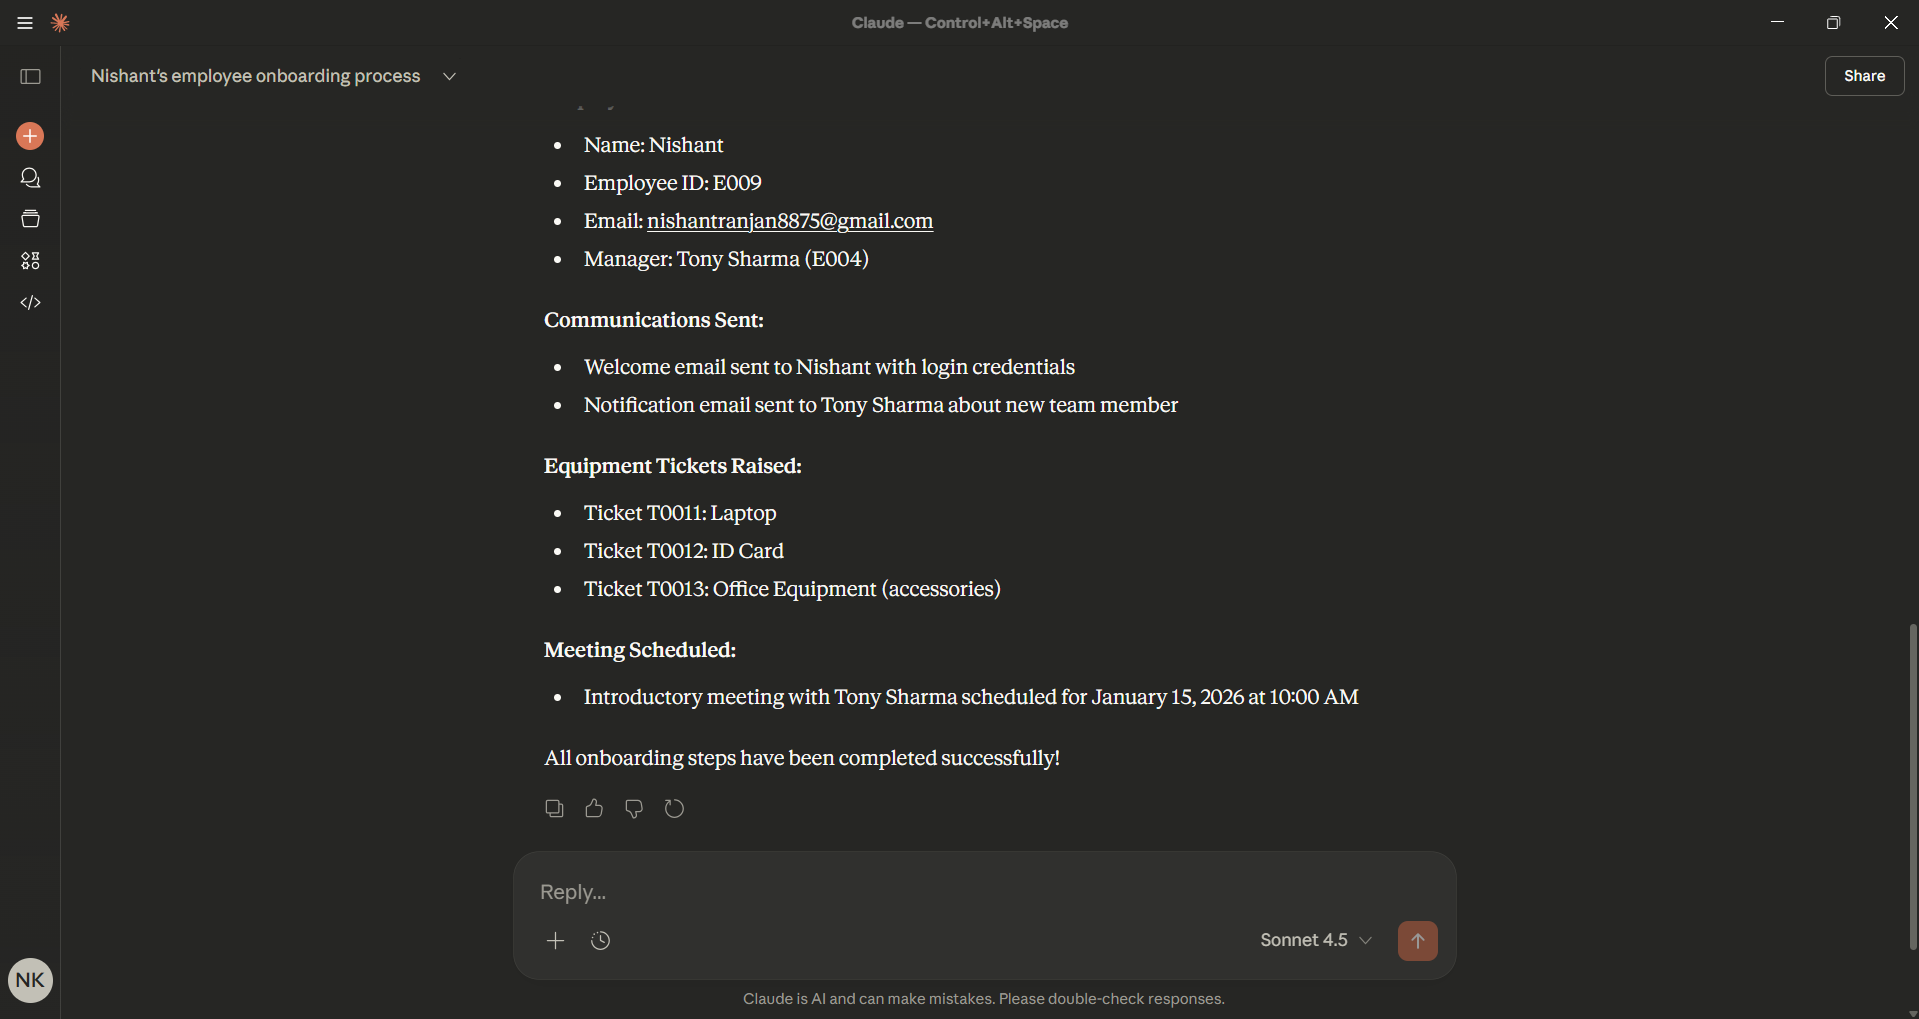
Task: Open the Artifacts icon in sidebar
Action: pyautogui.click(x=30, y=261)
